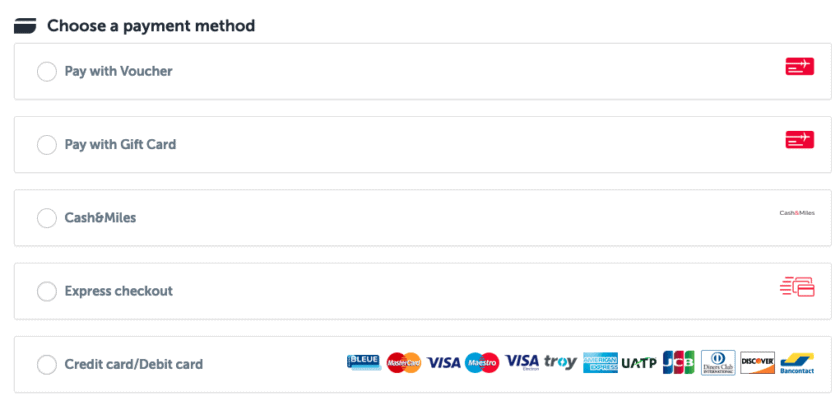Viewport: 840px width, 401px height.
Task: Click the Maestro card logo
Action: coord(482,362)
